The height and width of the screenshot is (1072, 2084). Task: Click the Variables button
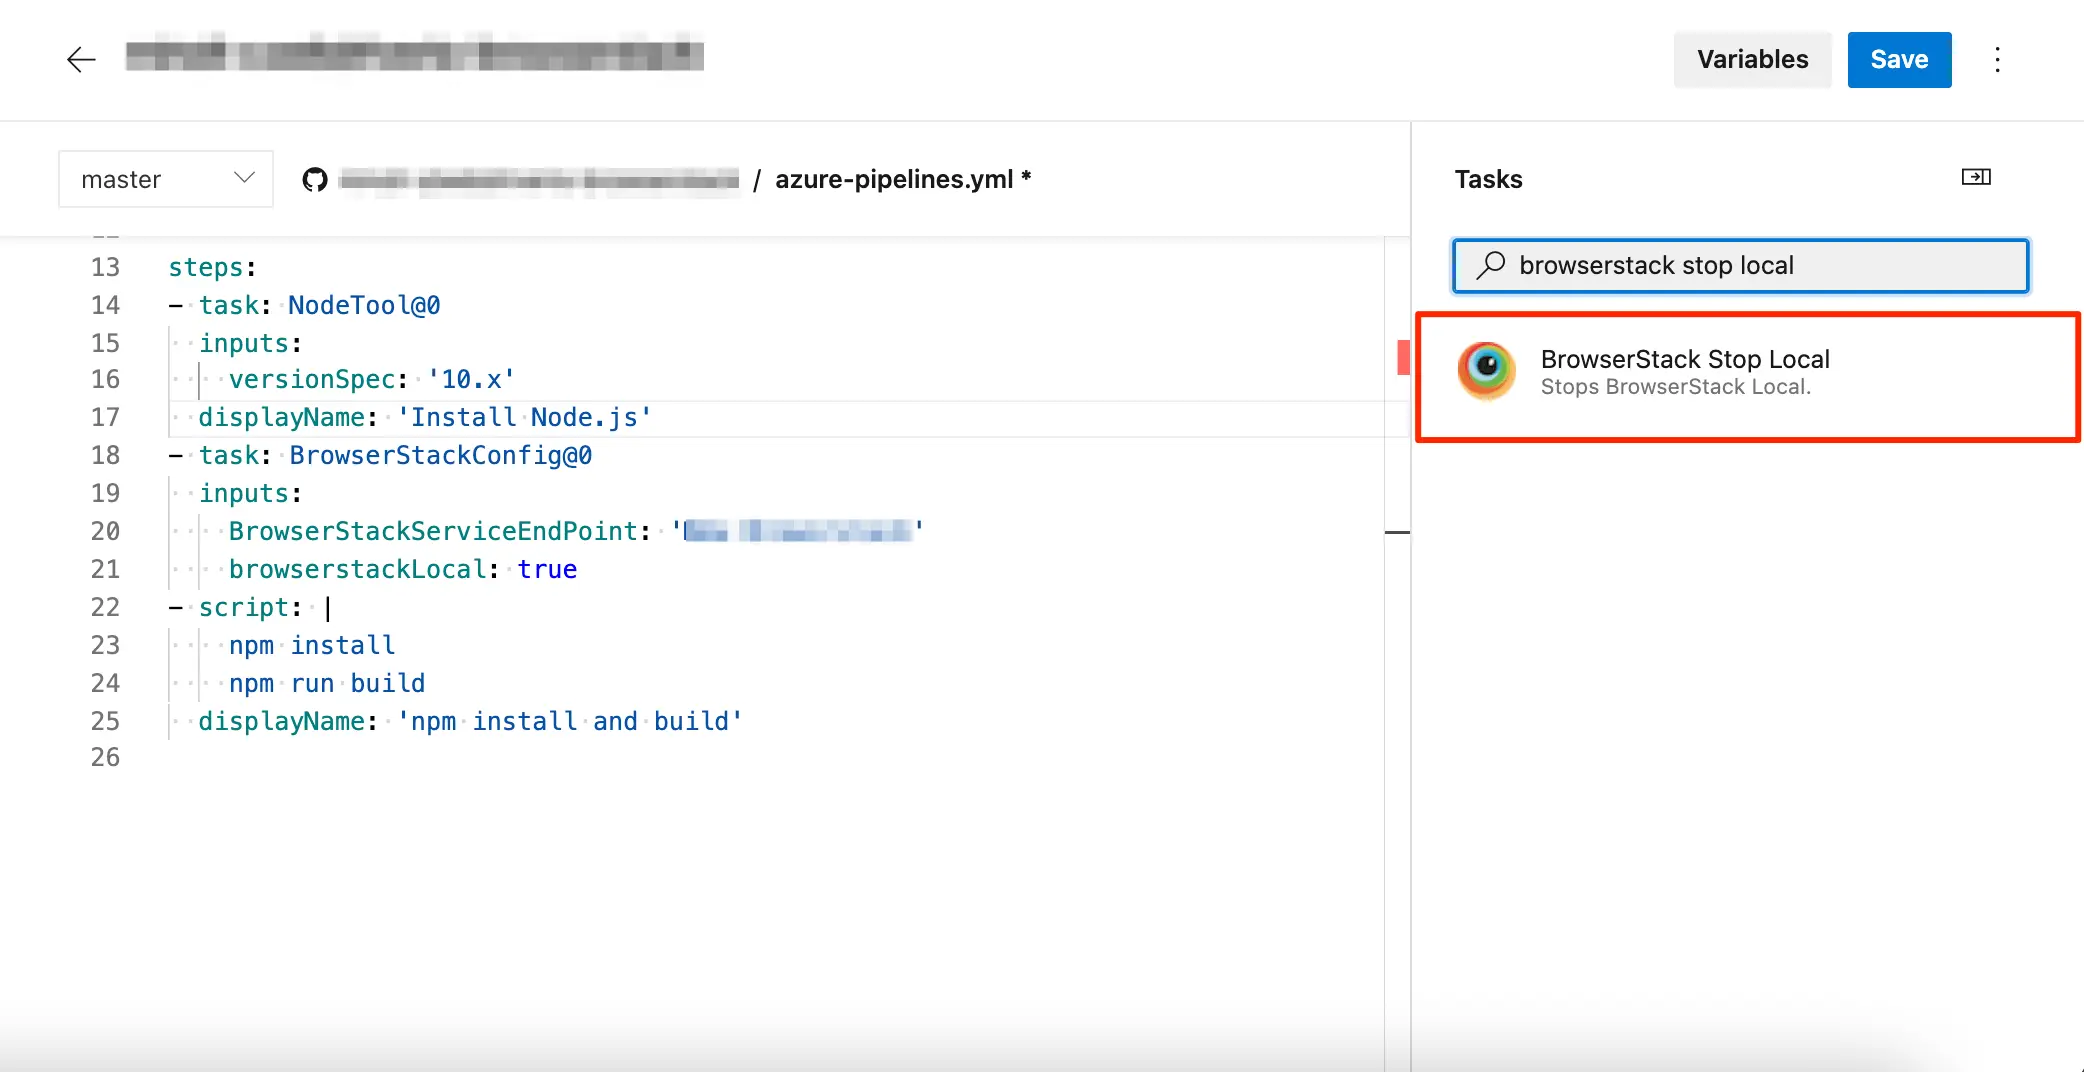click(x=1752, y=60)
